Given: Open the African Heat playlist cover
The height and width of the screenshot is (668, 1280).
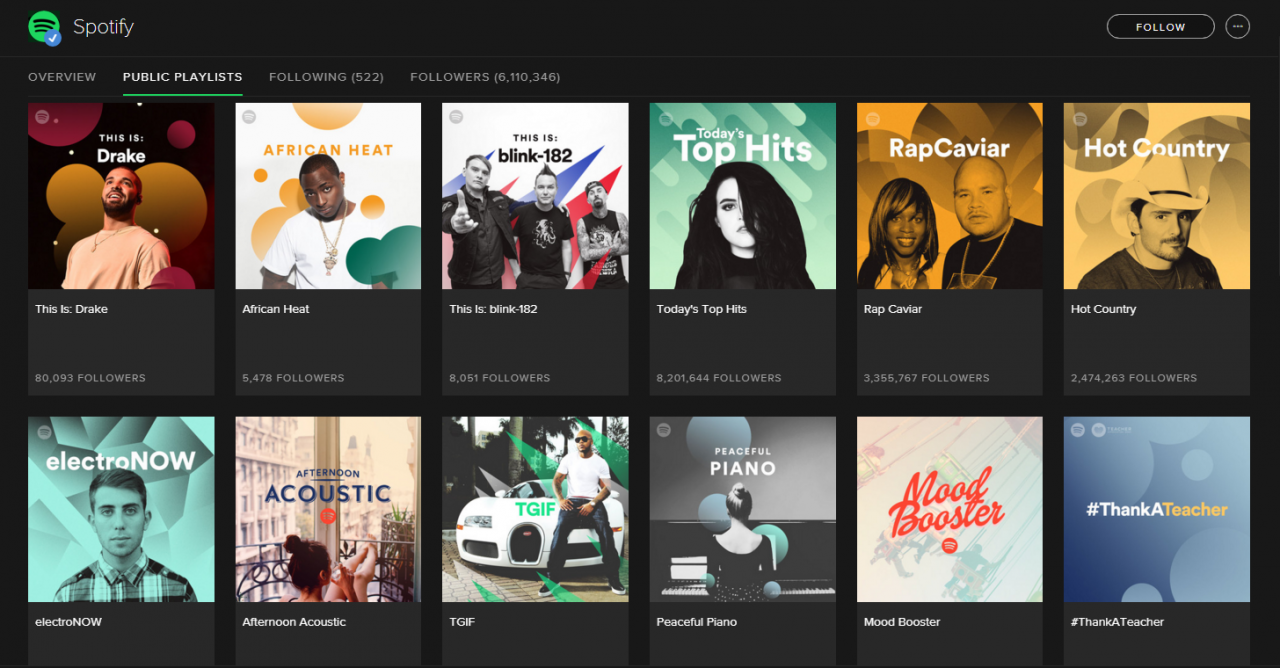Looking at the screenshot, I should pos(328,196).
